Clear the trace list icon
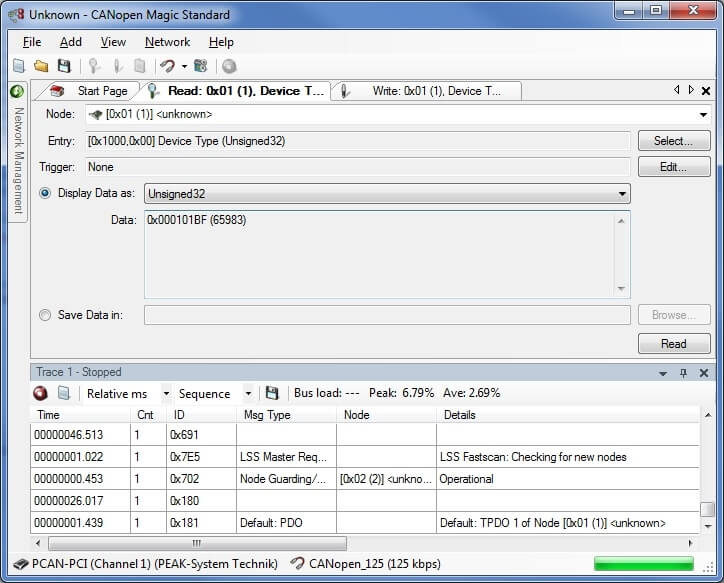The height and width of the screenshot is (583, 724). click(63, 393)
